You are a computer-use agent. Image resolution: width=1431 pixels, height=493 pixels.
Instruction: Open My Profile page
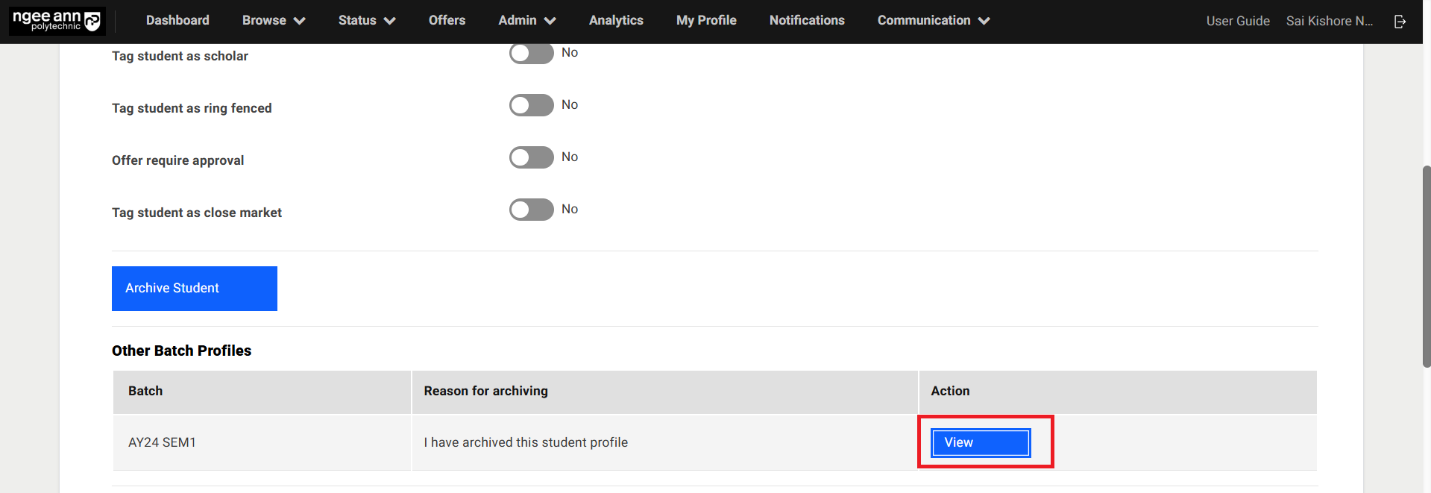pos(706,21)
